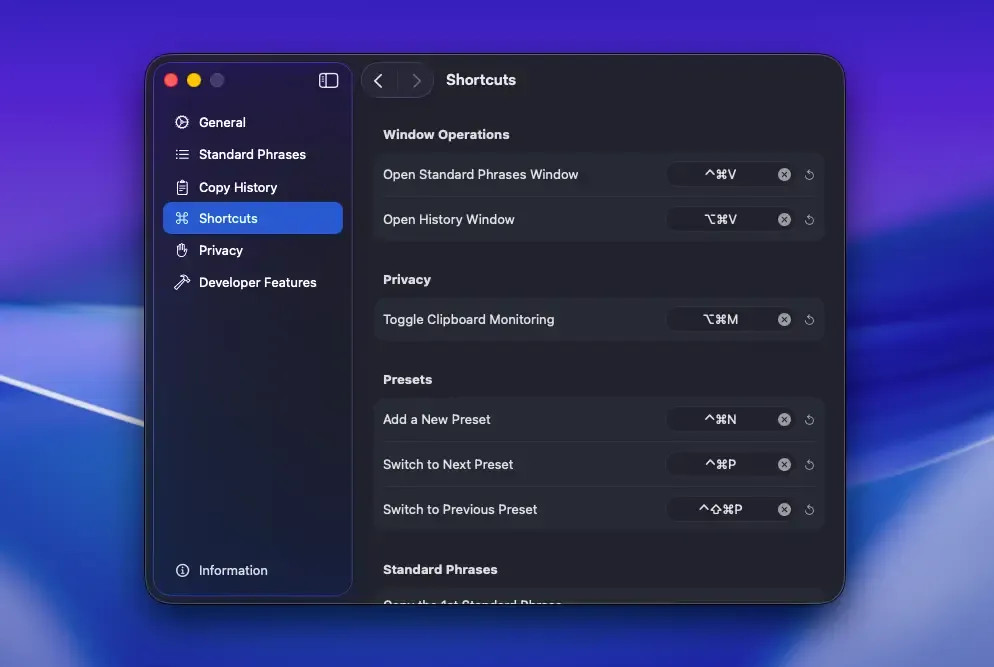Image resolution: width=994 pixels, height=667 pixels.
Task: Click the Standard Phrases list icon
Action: [182, 155]
